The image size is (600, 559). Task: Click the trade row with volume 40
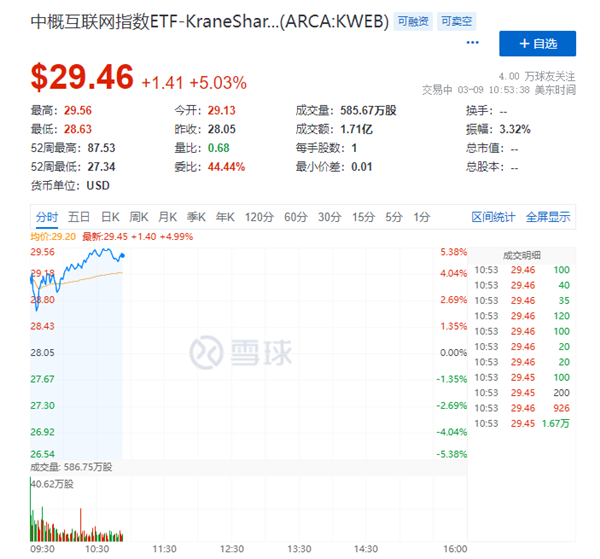tap(522, 285)
